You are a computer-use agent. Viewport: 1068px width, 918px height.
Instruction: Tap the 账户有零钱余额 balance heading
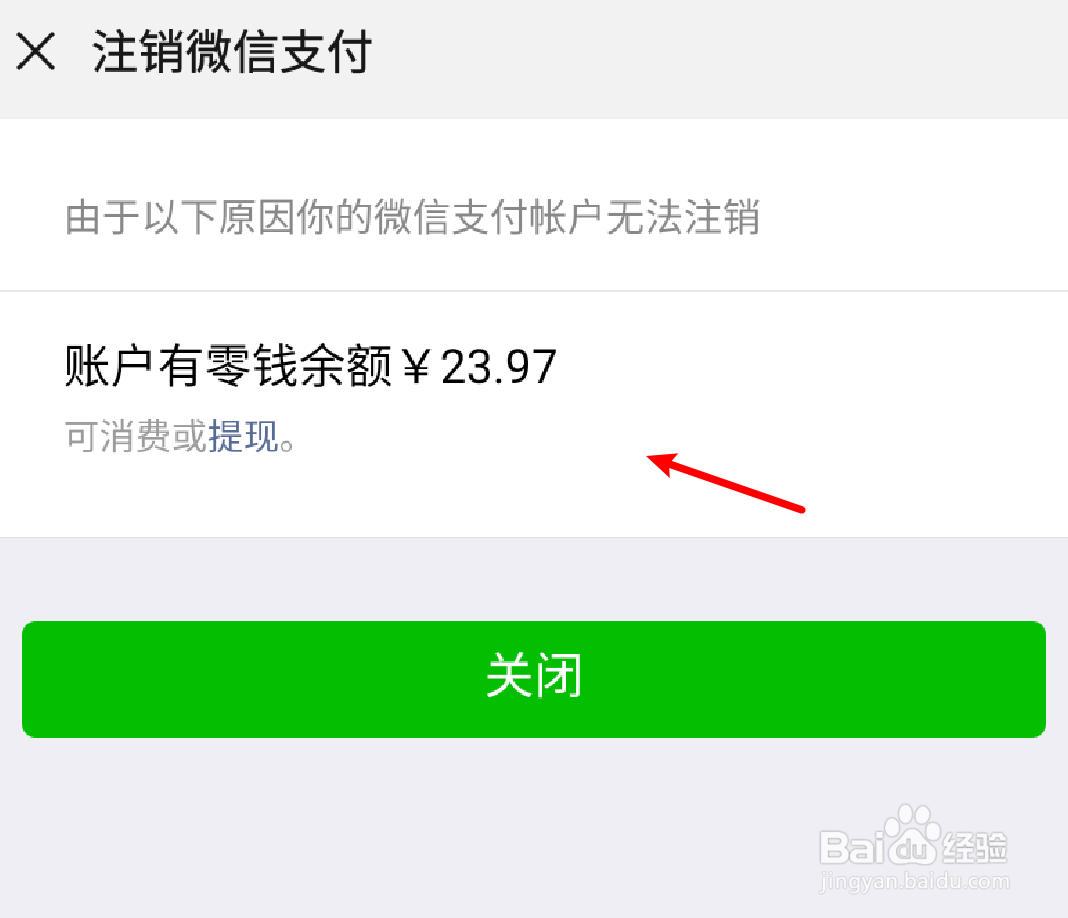pos(228,366)
